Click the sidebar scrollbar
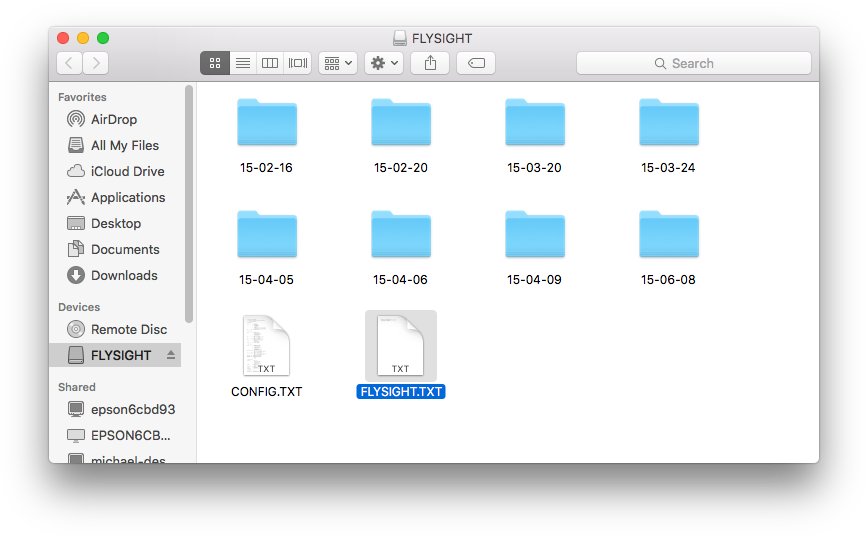 point(189,200)
